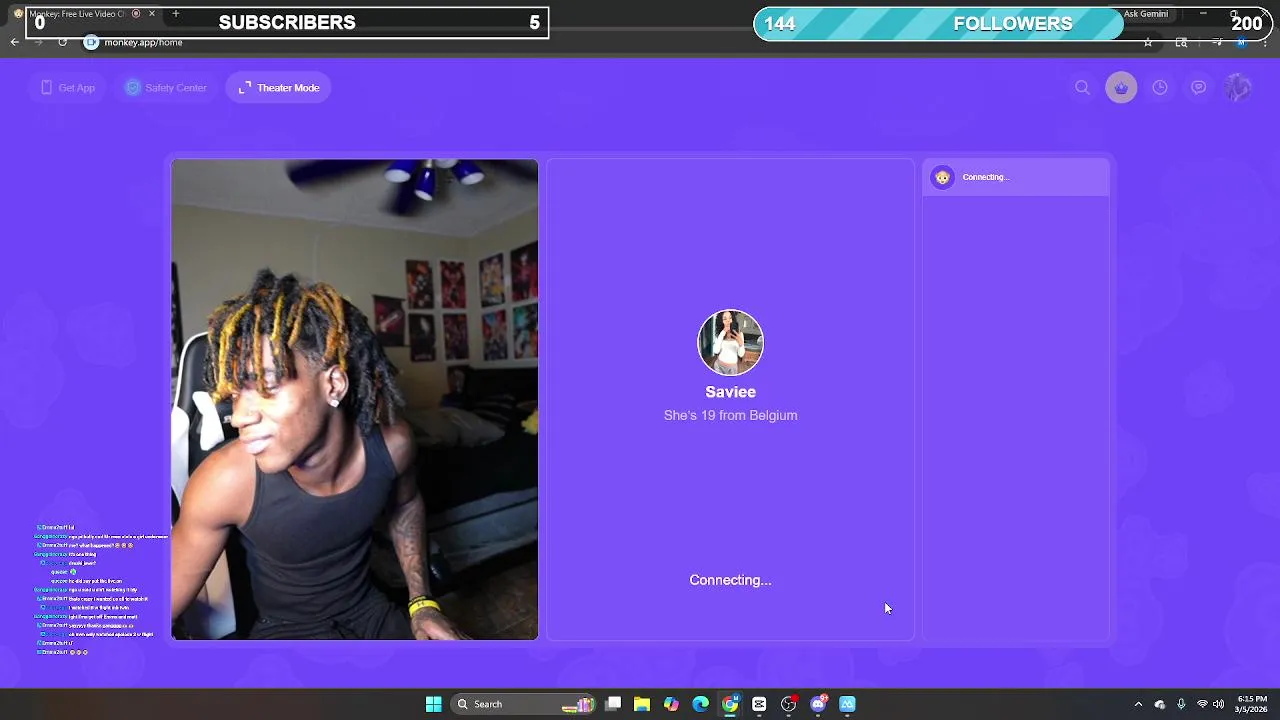Open Discord from taskbar
The image size is (1280, 720).
[x=818, y=704]
